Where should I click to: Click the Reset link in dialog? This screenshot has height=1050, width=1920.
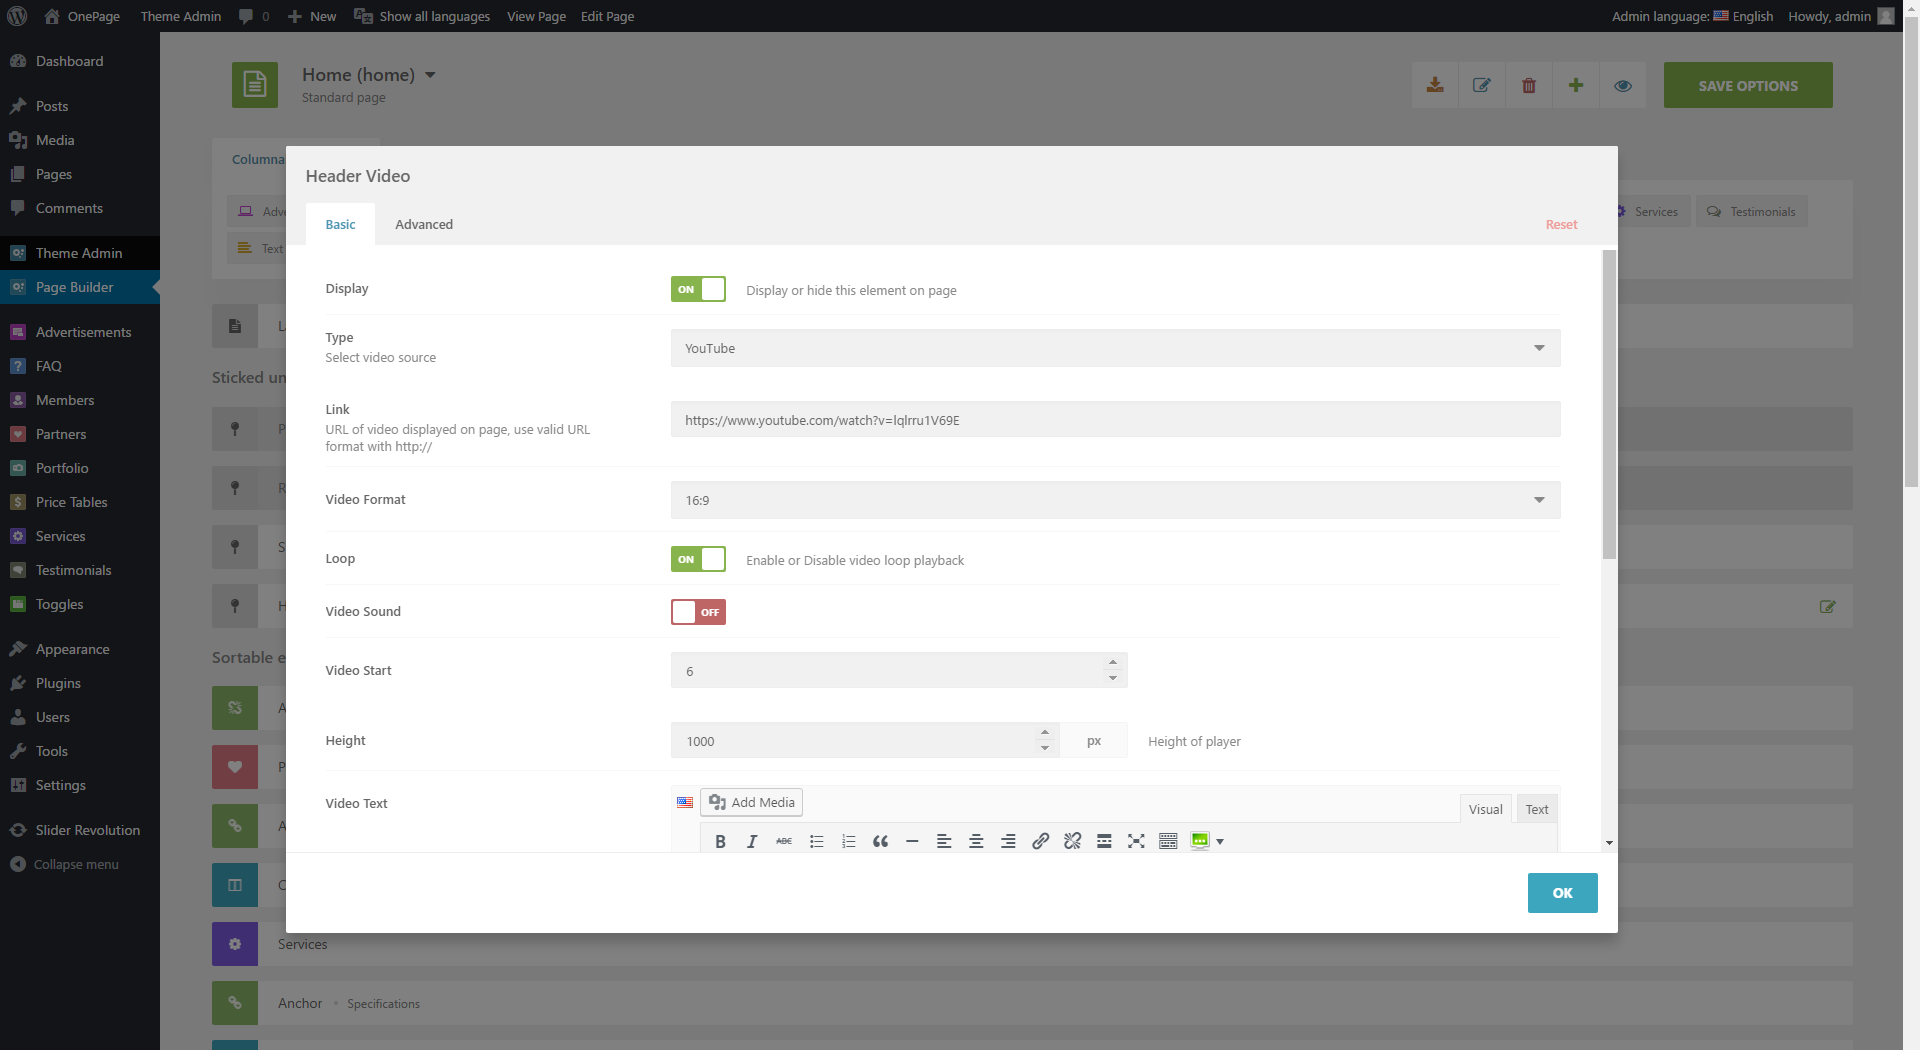(x=1561, y=224)
